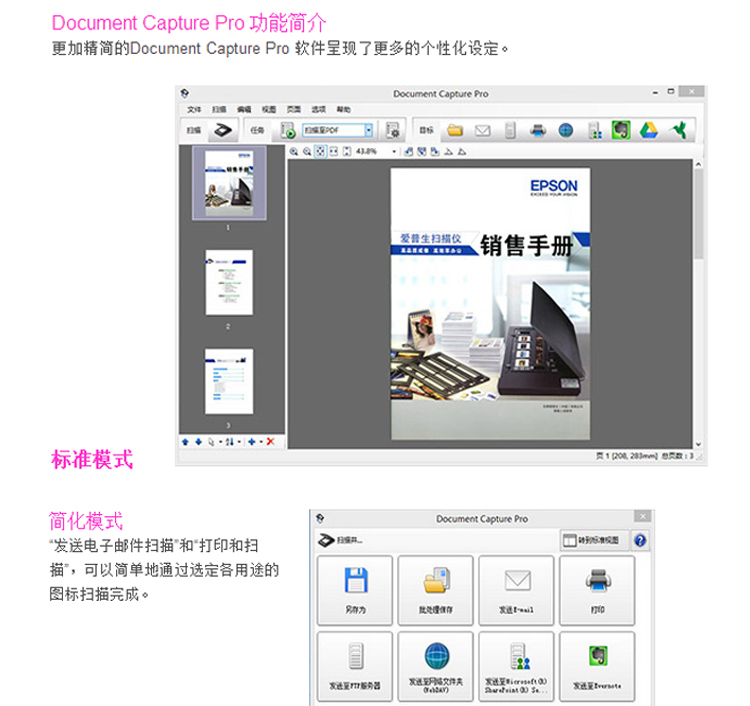Choose the green hummingbird destination icon
This screenshot has height=706, width=750.
[679, 130]
